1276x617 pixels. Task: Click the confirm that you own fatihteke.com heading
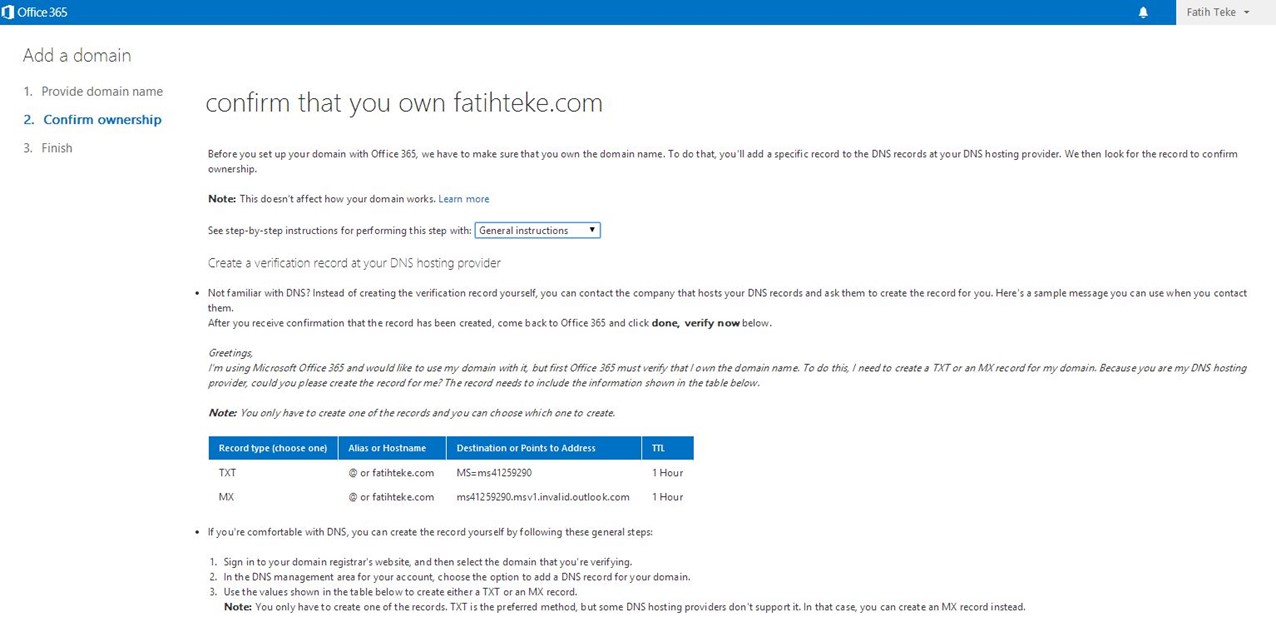[x=404, y=103]
